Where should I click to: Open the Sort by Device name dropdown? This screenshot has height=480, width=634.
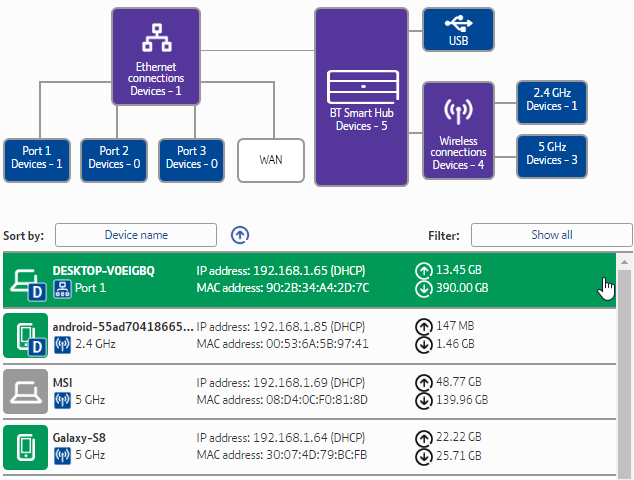click(136, 235)
